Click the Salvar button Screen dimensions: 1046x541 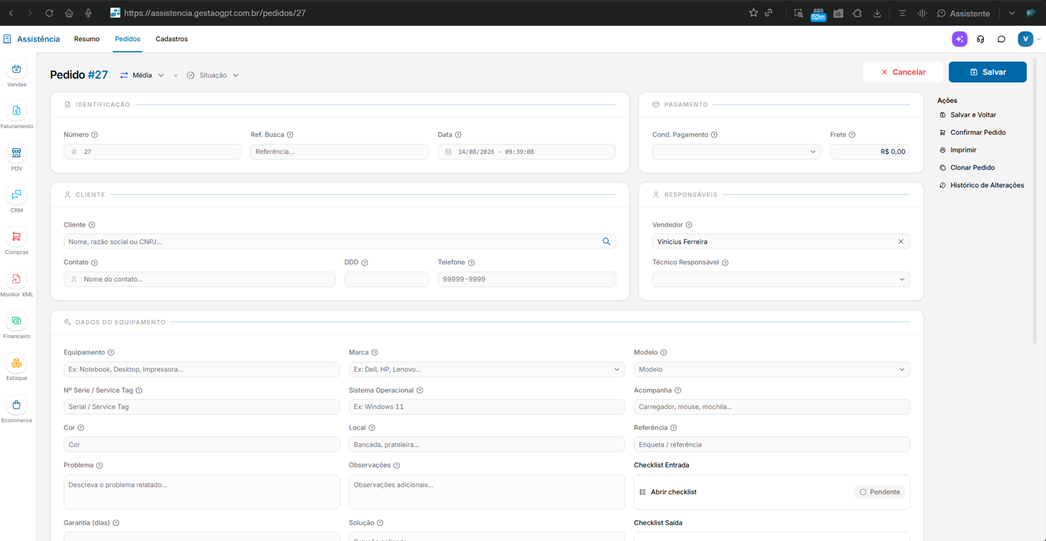coord(987,72)
